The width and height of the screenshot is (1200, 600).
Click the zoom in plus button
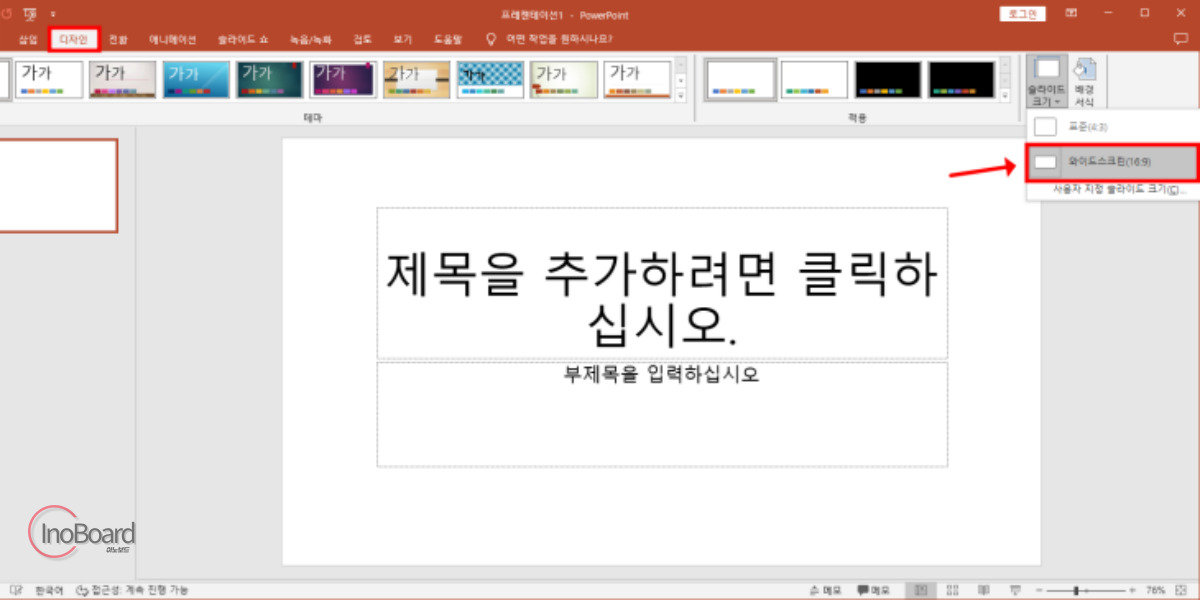1132,590
